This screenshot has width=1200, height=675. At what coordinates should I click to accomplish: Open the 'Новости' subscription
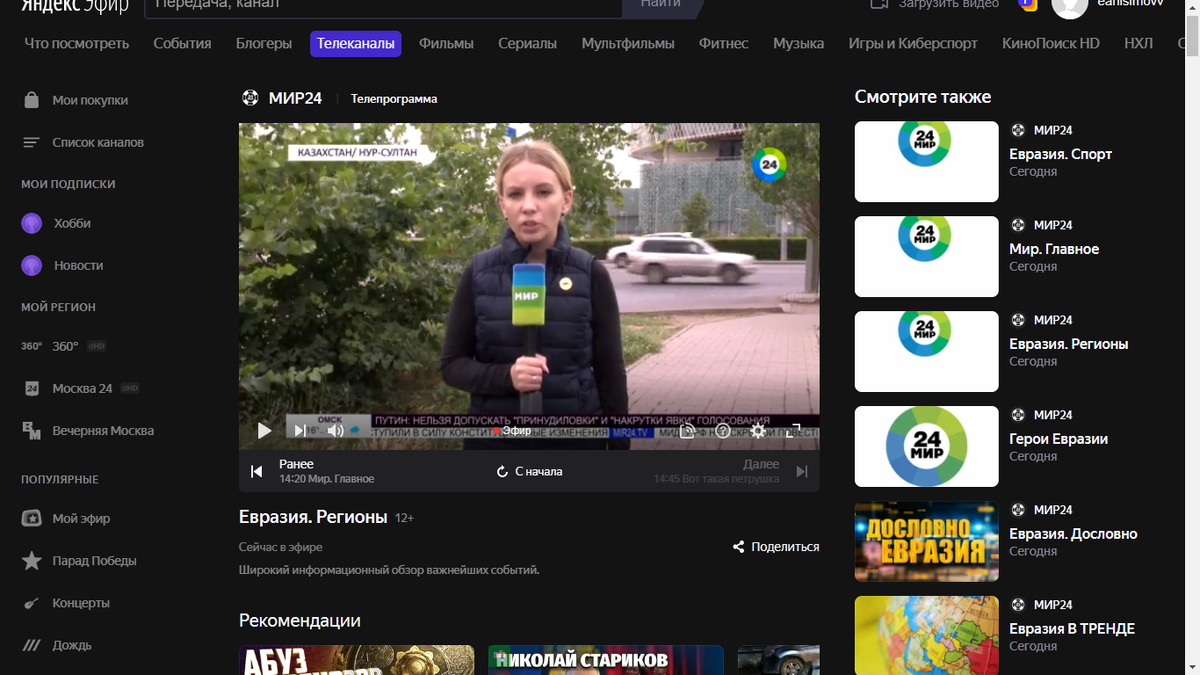[x=62, y=265]
